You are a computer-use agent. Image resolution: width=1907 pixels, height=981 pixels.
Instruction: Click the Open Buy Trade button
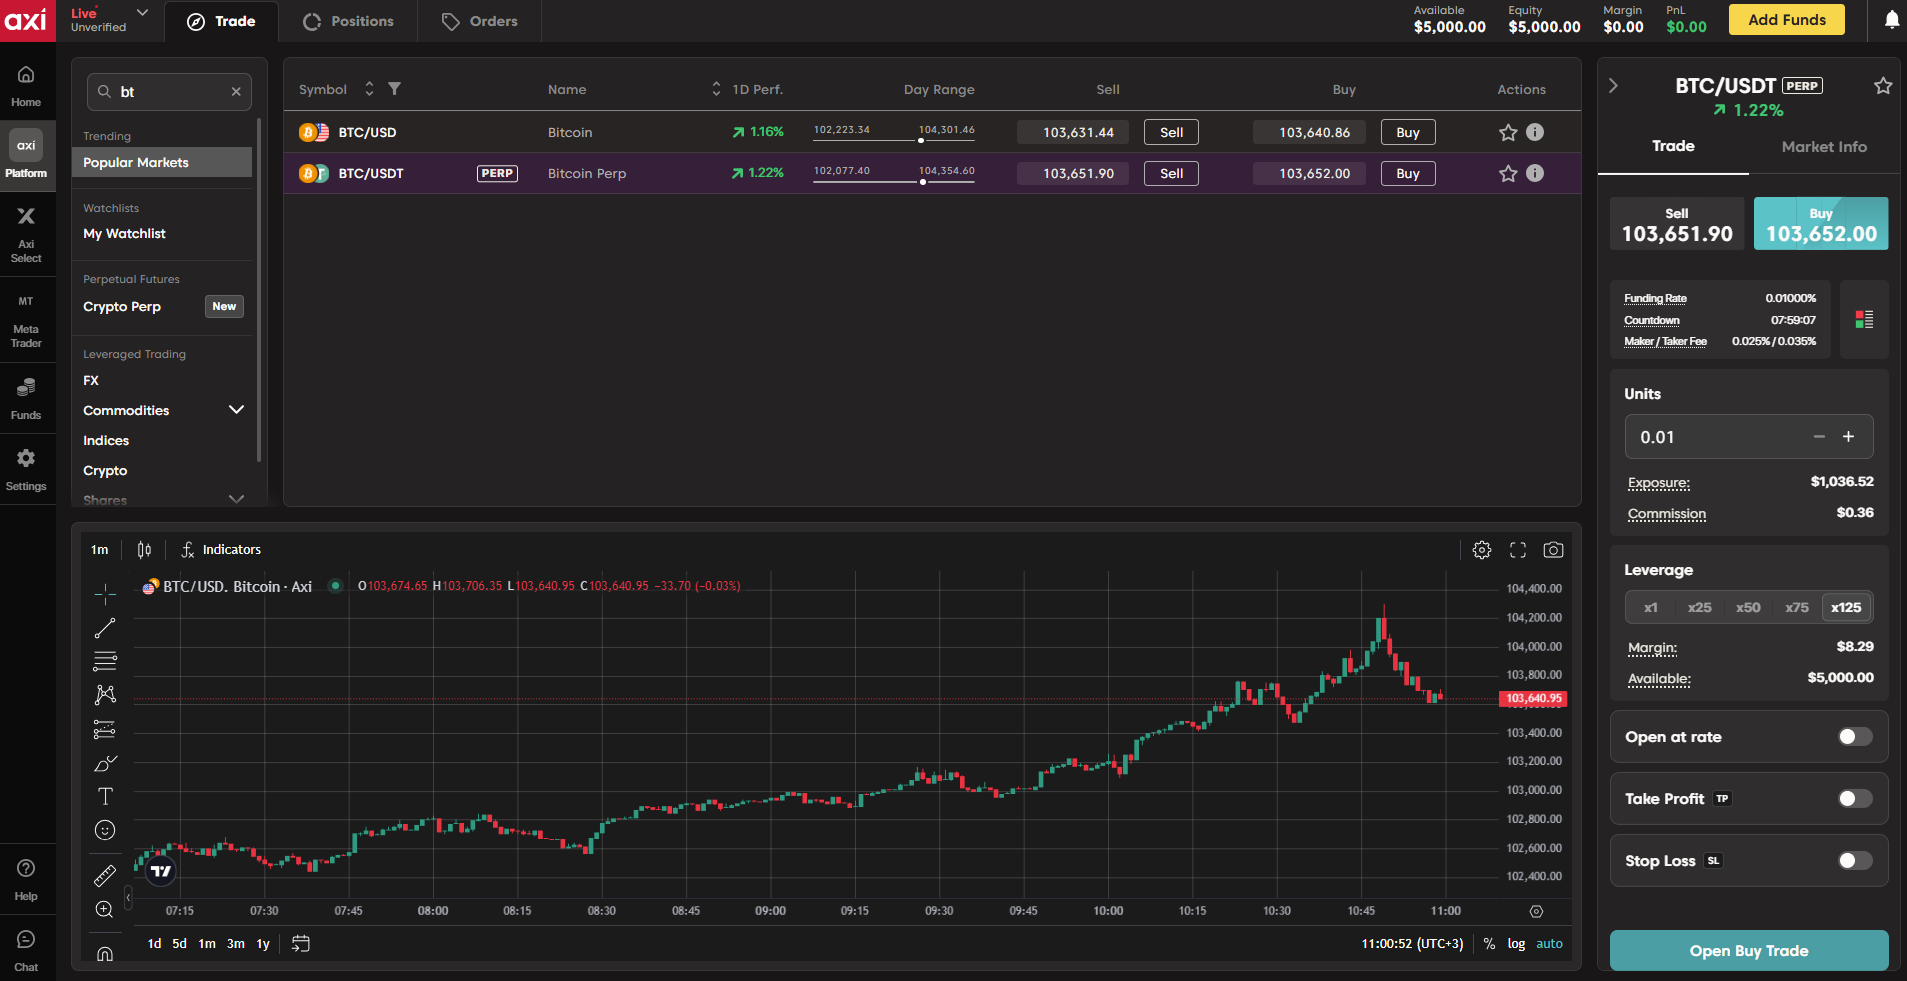point(1748,951)
